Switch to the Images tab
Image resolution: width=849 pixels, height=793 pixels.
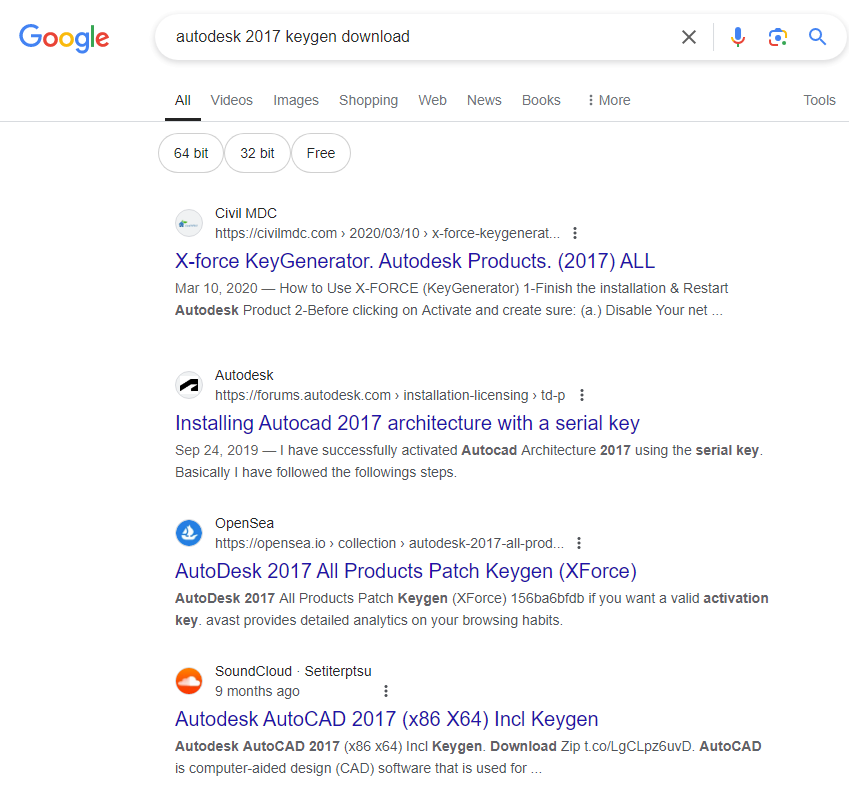(296, 100)
